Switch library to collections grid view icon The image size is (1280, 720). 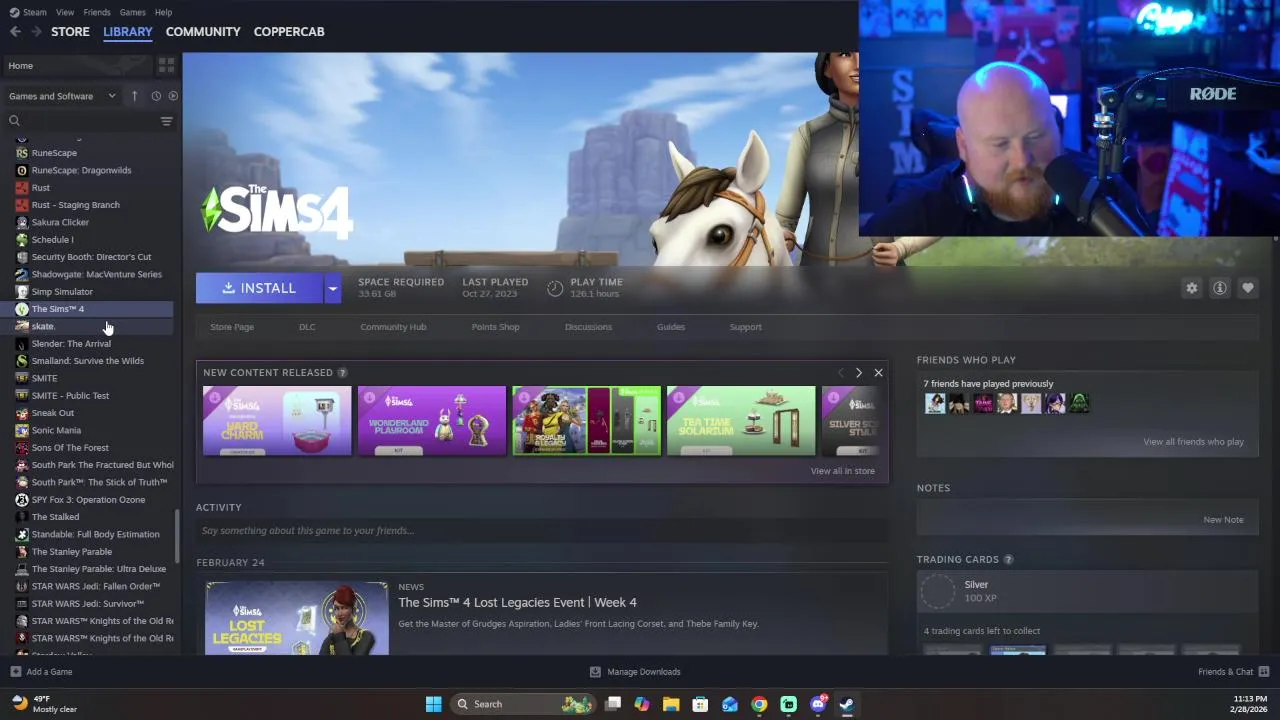point(167,65)
